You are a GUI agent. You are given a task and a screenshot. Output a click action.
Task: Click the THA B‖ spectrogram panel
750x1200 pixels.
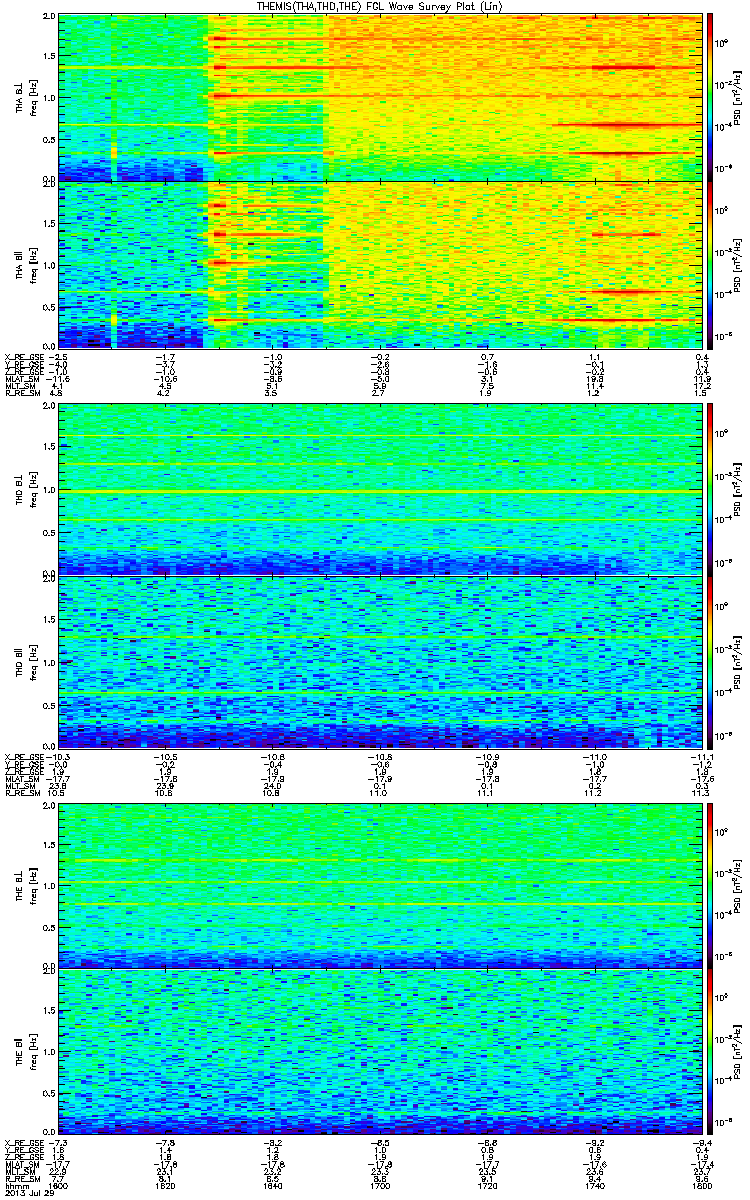(379, 264)
